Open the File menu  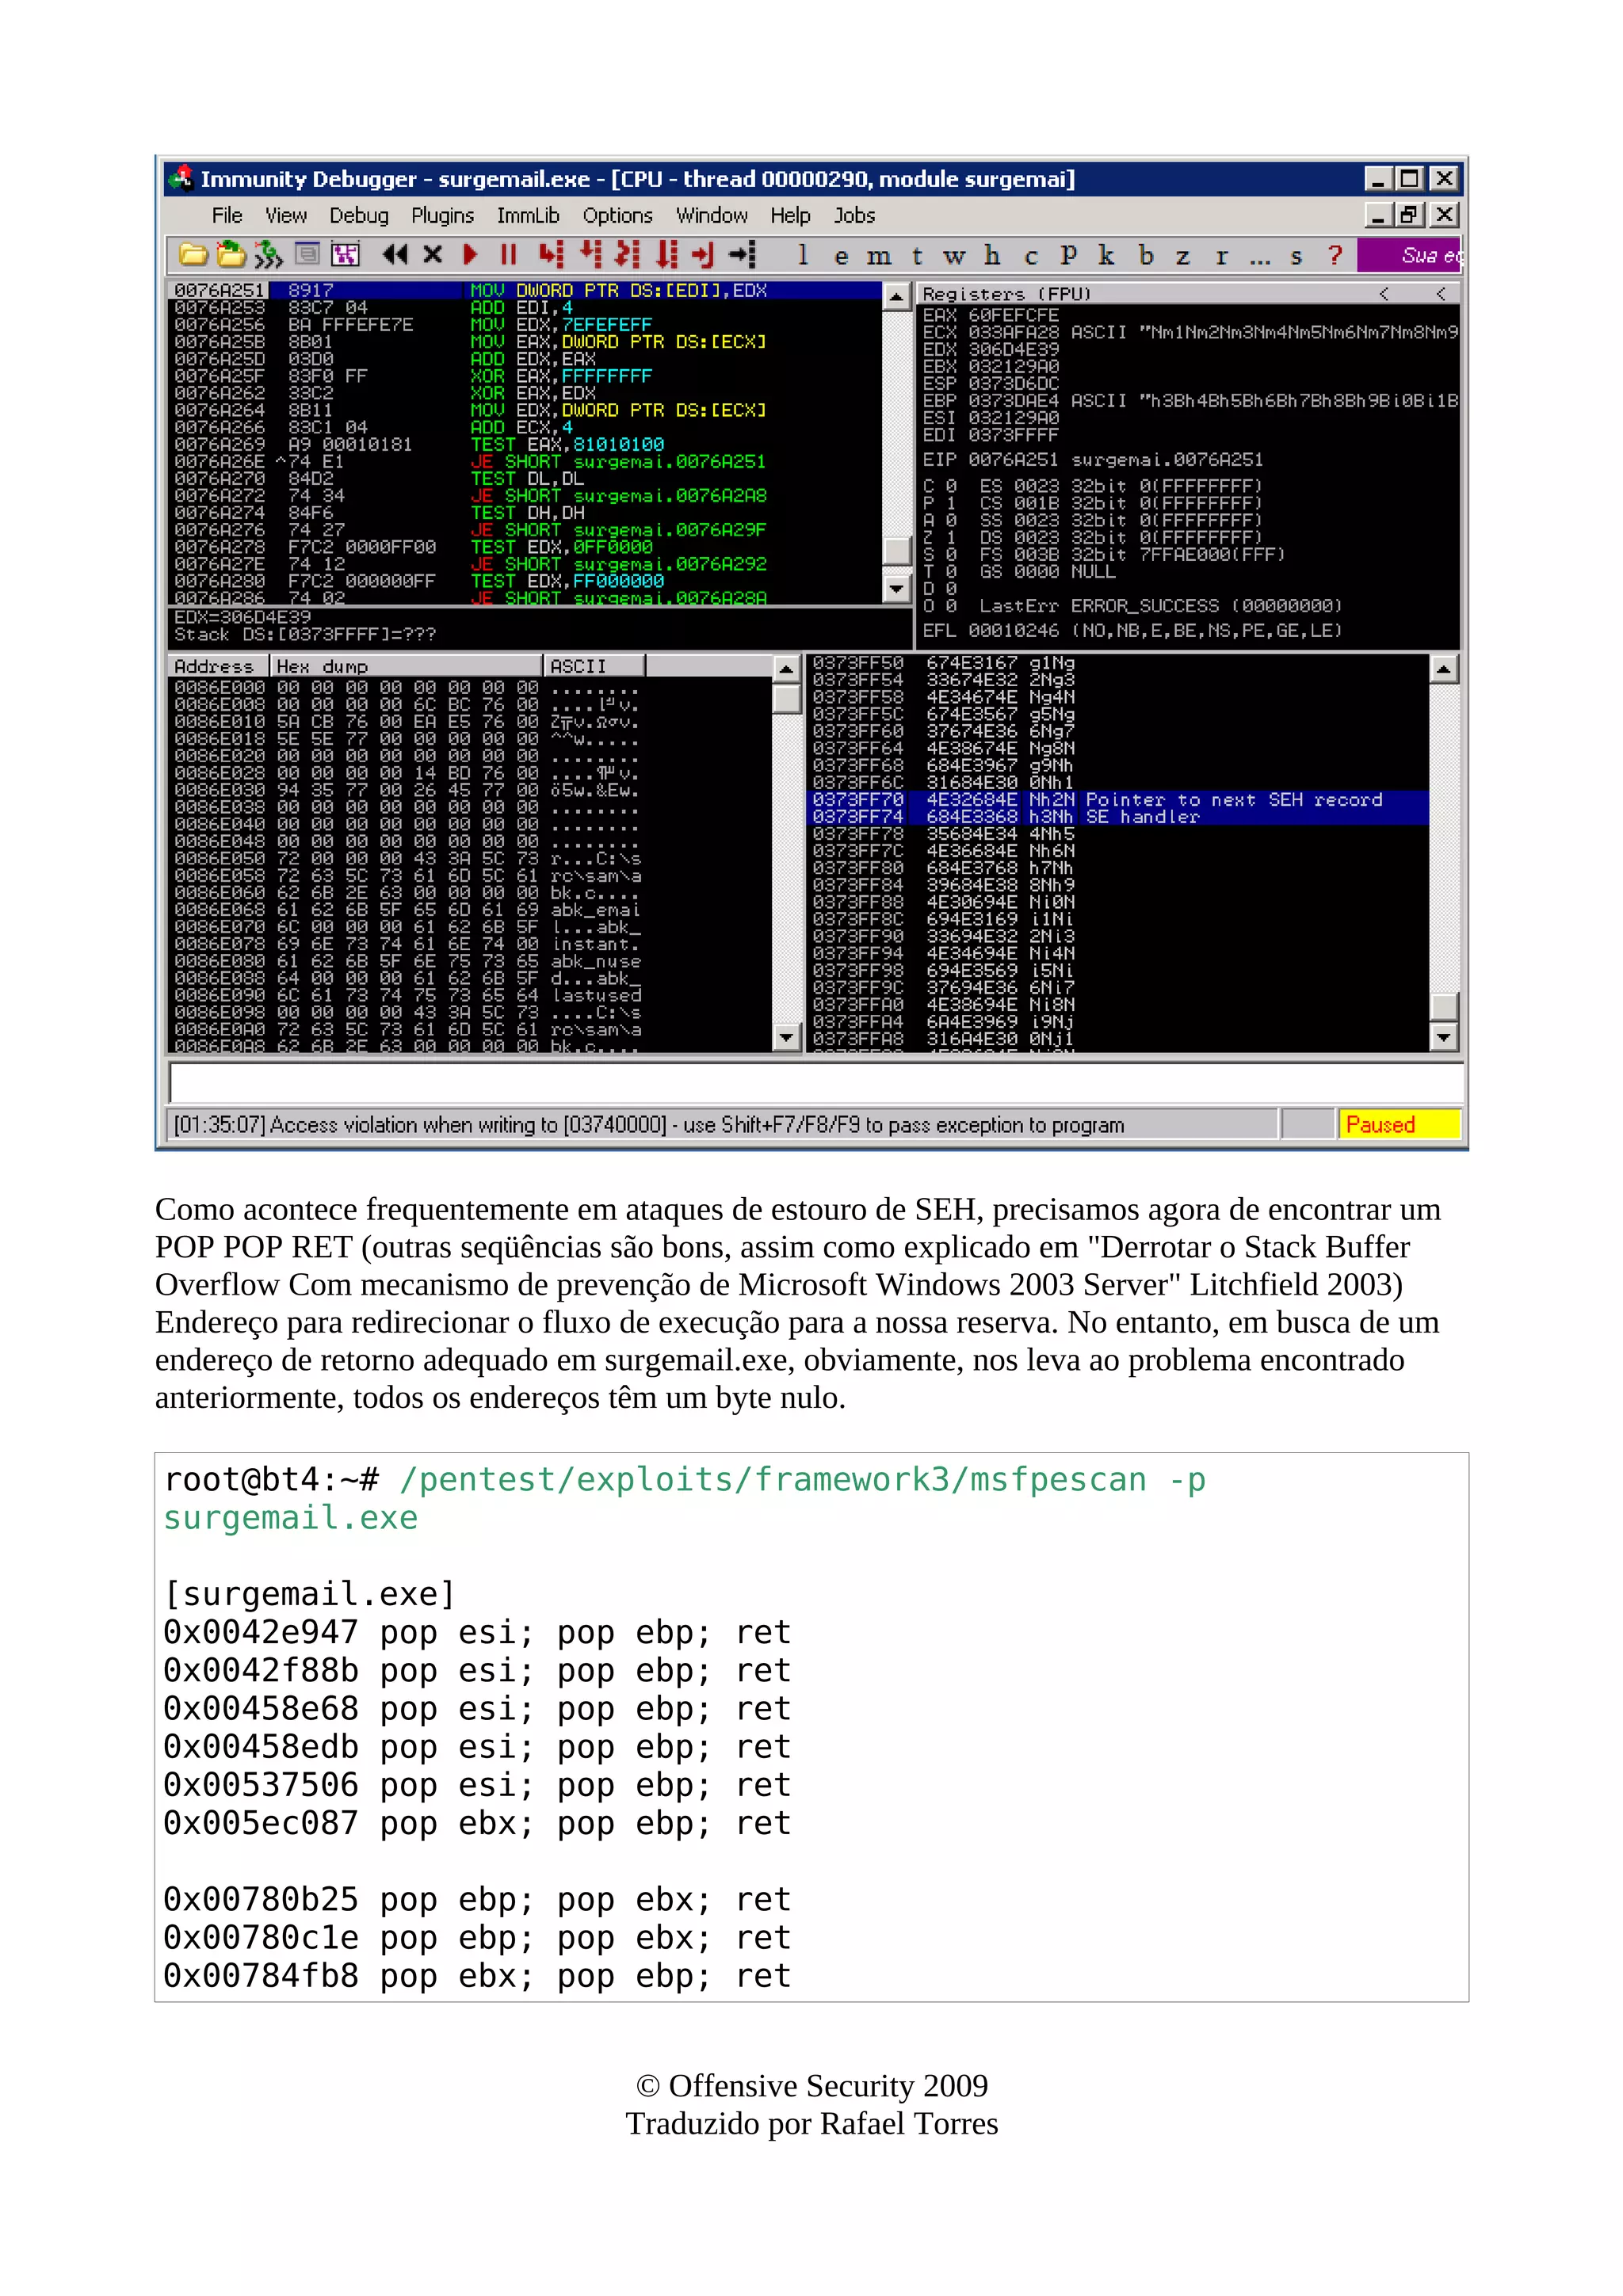(227, 215)
